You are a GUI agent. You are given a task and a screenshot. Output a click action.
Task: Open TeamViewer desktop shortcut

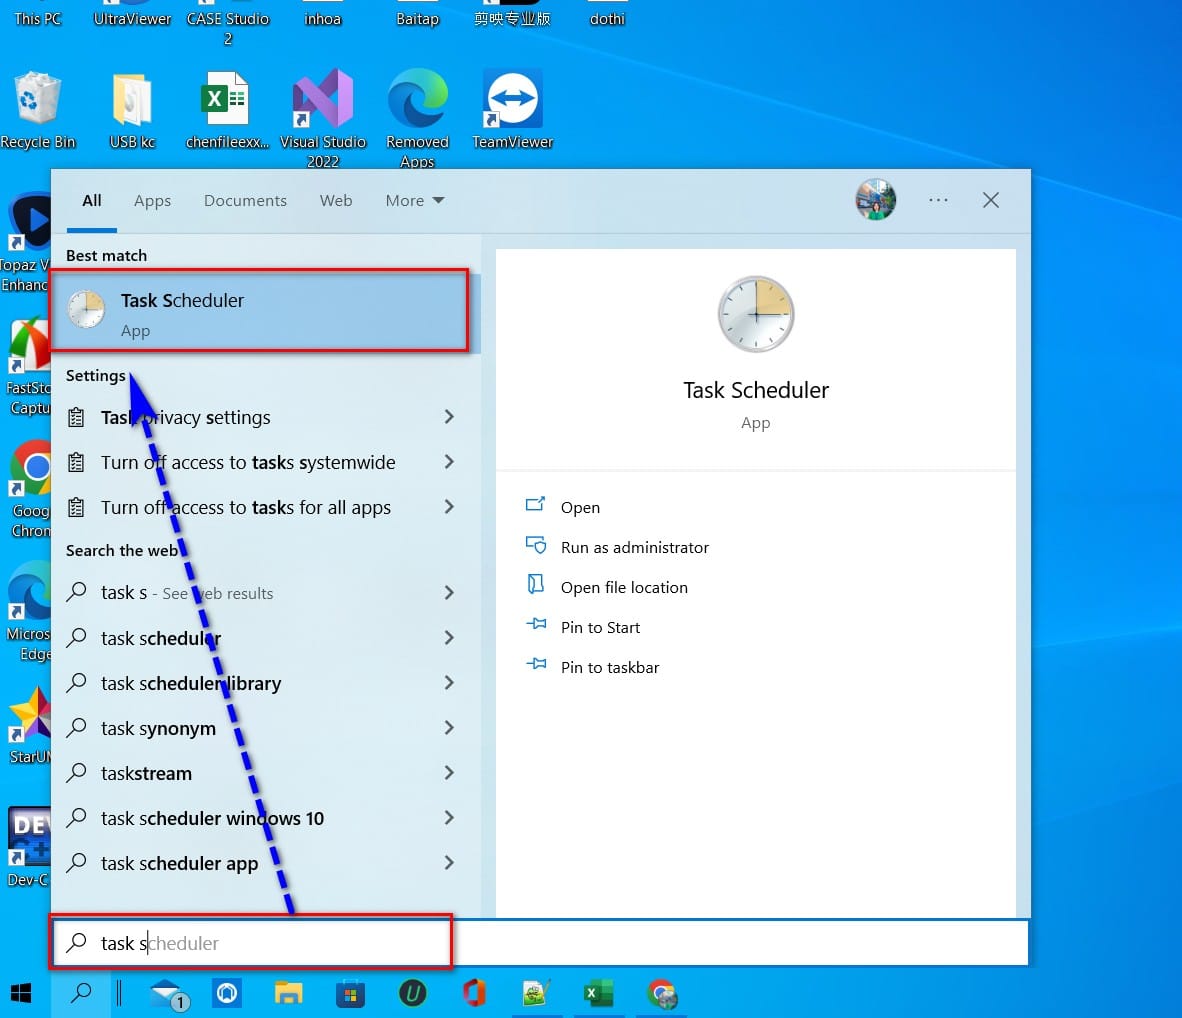click(x=513, y=110)
